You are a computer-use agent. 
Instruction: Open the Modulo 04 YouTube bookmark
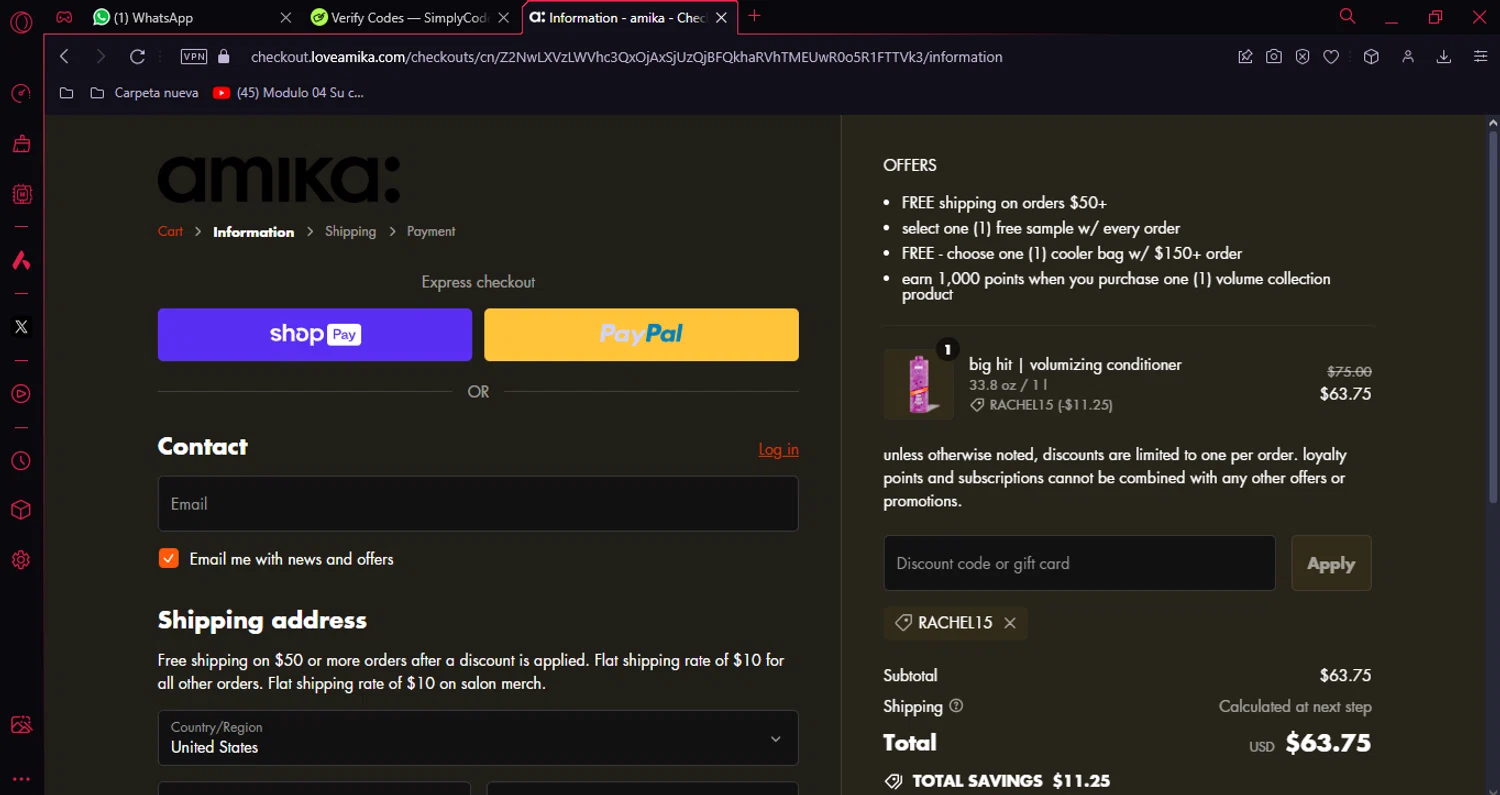point(289,93)
